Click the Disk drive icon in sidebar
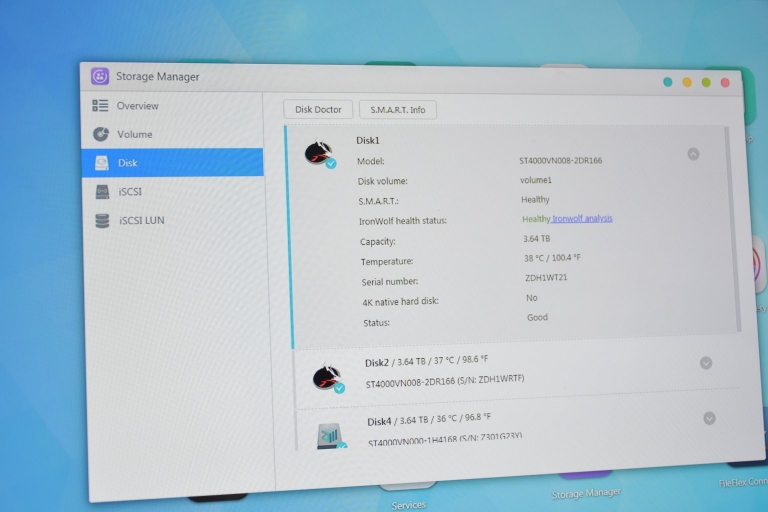 tap(102, 163)
